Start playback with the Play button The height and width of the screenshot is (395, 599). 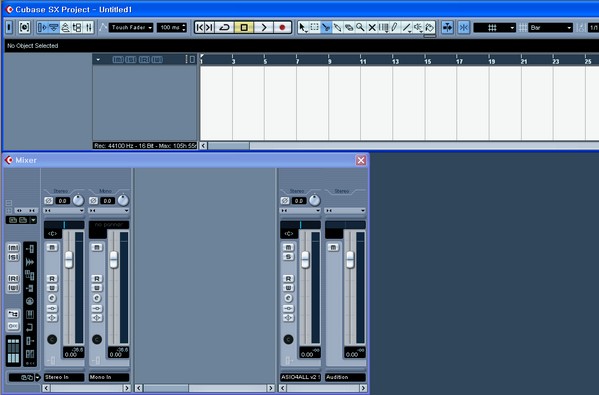tap(264, 28)
